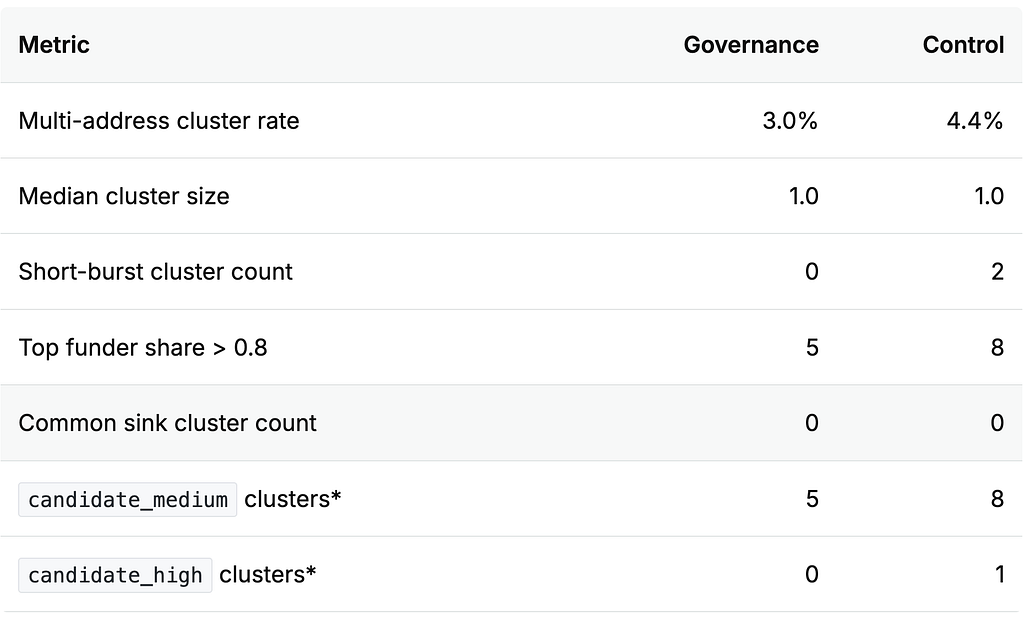1024x621 pixels.
Task: Click the 4.4% Control cluster rate value
Action: 975,121
